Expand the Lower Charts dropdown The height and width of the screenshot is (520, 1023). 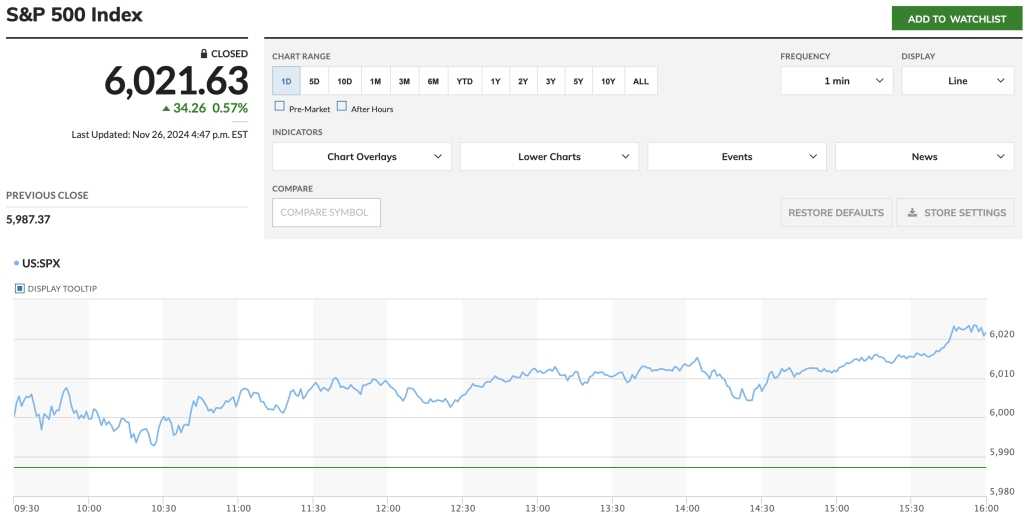[549, 157]
